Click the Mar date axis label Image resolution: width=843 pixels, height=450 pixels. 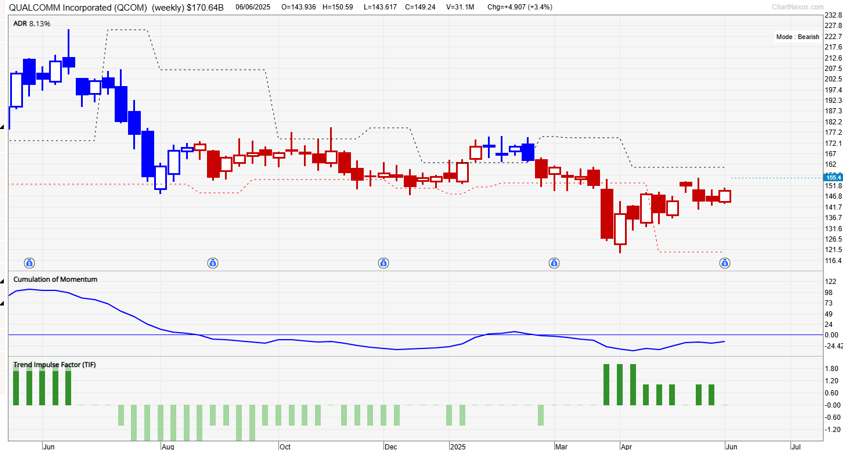tap(561, 446)
